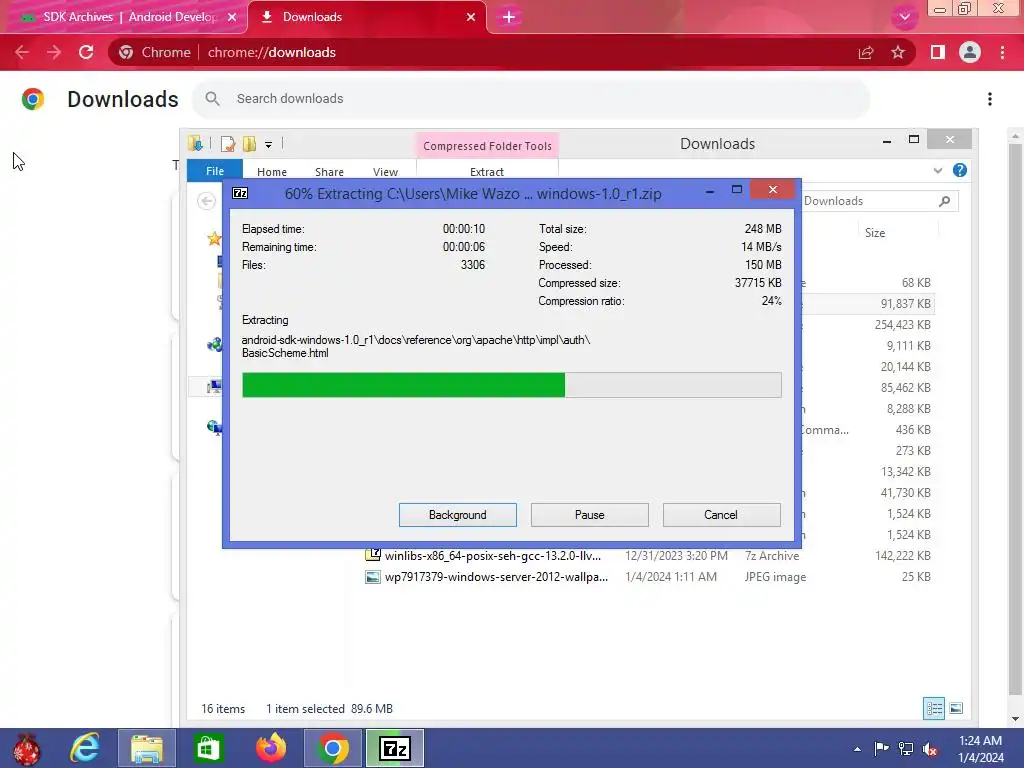This screenshot has width=1024, height=768.
Task: Click the Start ornament button
Action: [x=26, y=748]
